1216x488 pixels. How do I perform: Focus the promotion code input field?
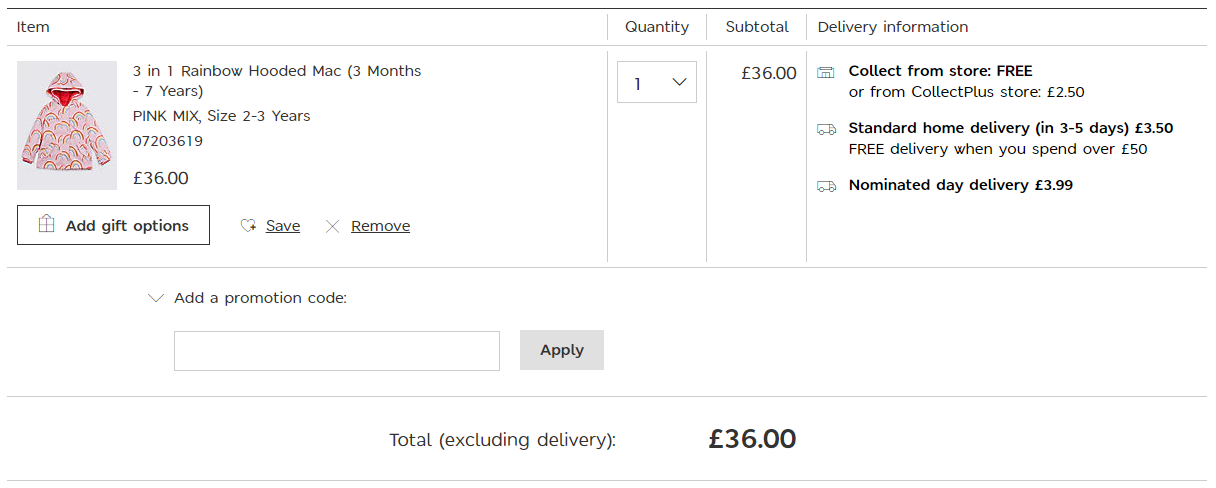(336, 351)
